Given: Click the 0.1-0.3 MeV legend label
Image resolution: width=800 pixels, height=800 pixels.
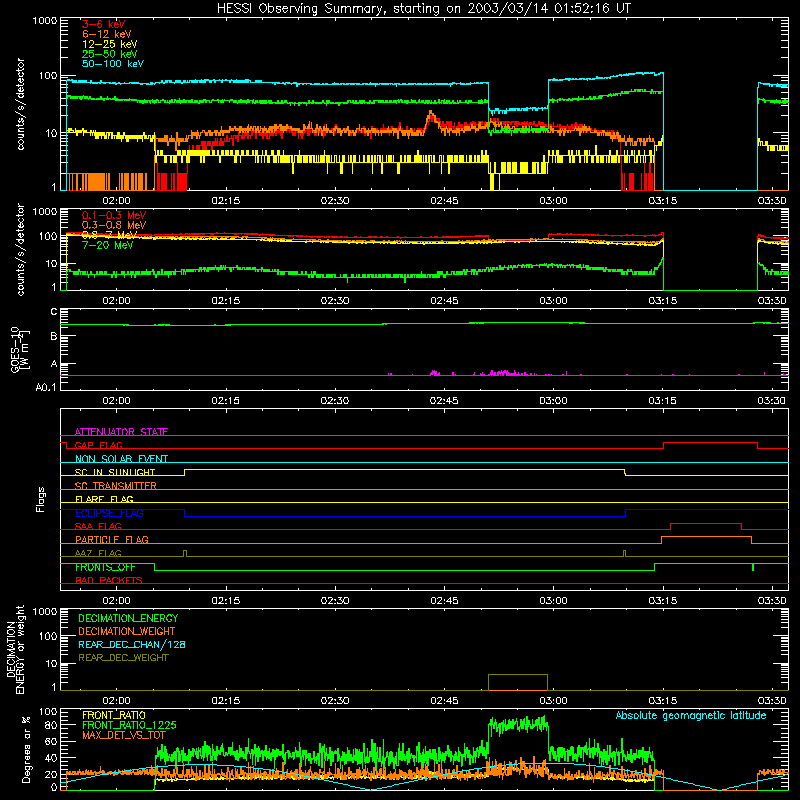Looking at the screenshot, I should click(x=114, y=215).
